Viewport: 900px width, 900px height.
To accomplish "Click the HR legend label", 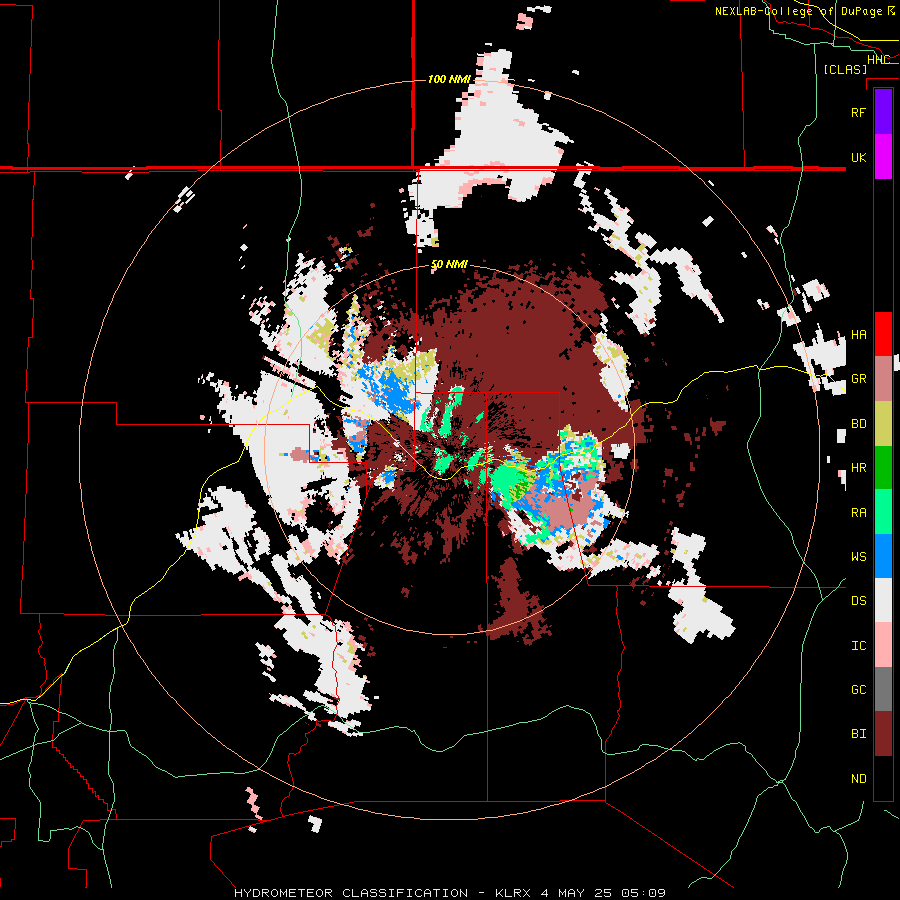I will point(858,468).
